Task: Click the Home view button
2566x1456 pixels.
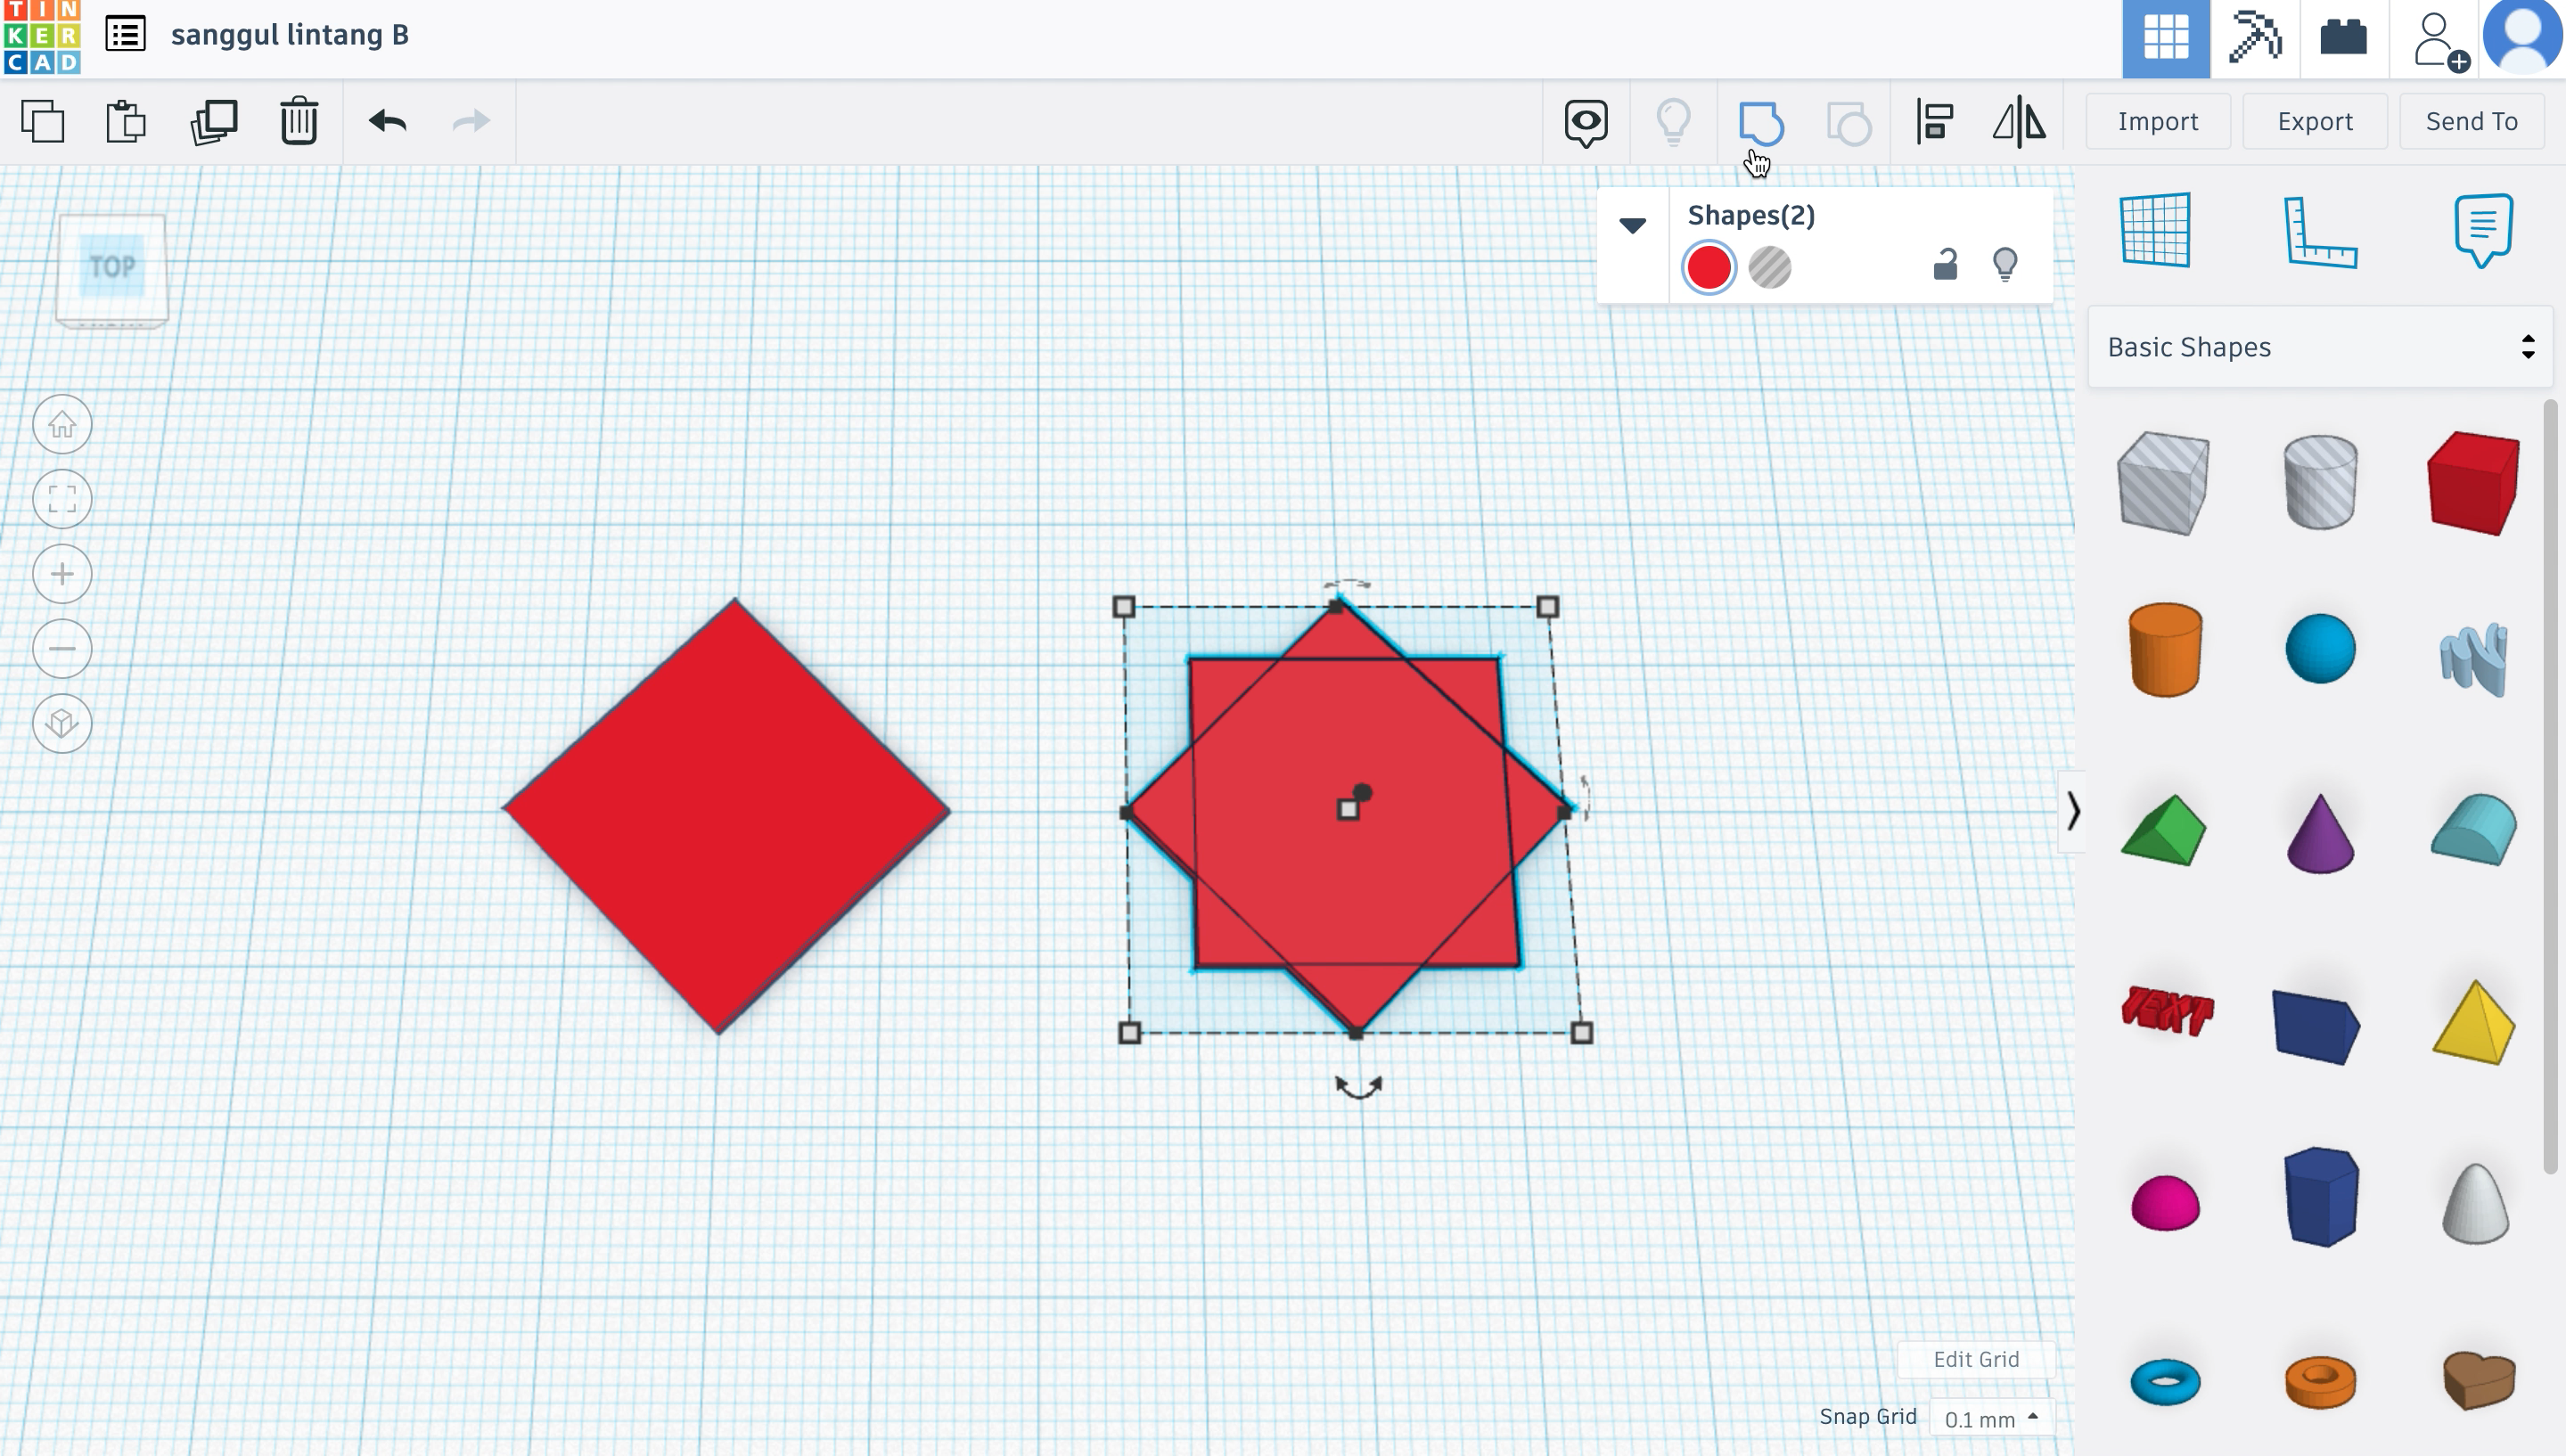Action: (x=62, y=424)
